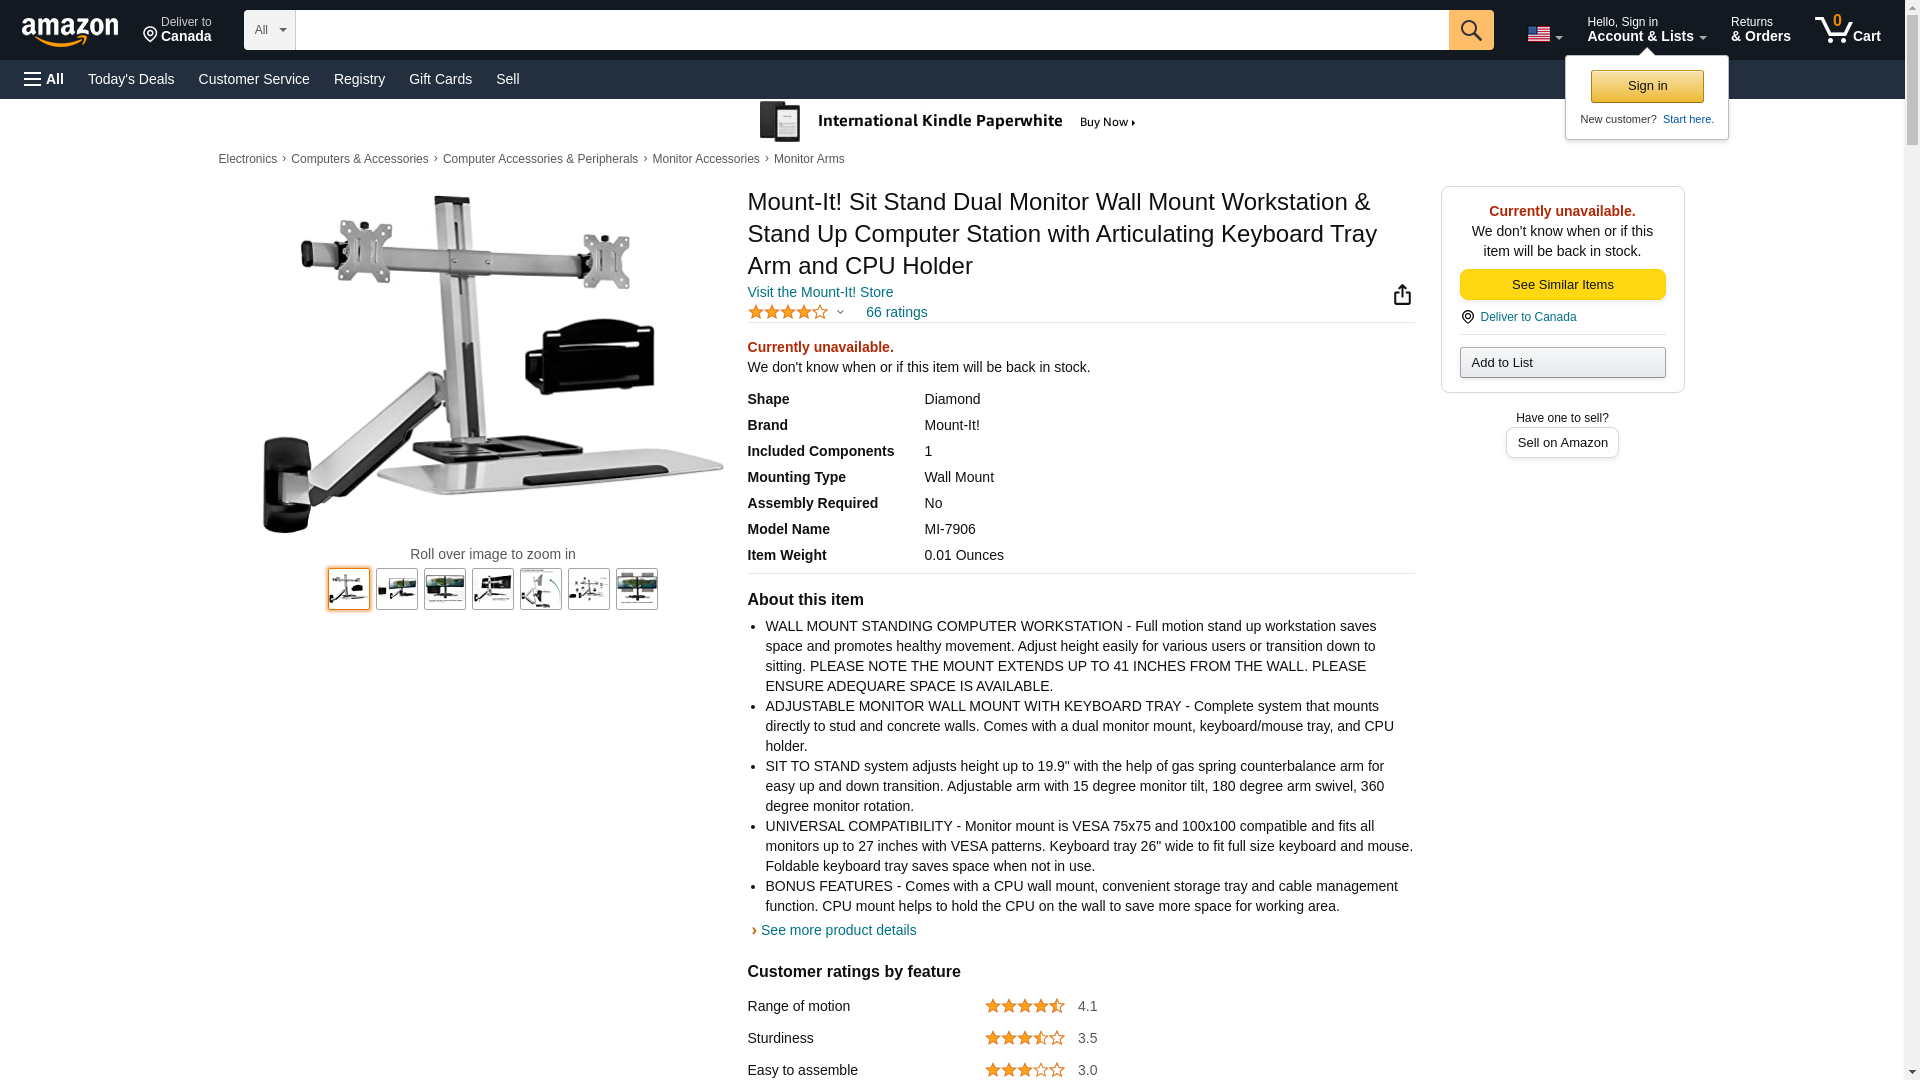Click the search magnifier button

click(x=1471, y=30)
